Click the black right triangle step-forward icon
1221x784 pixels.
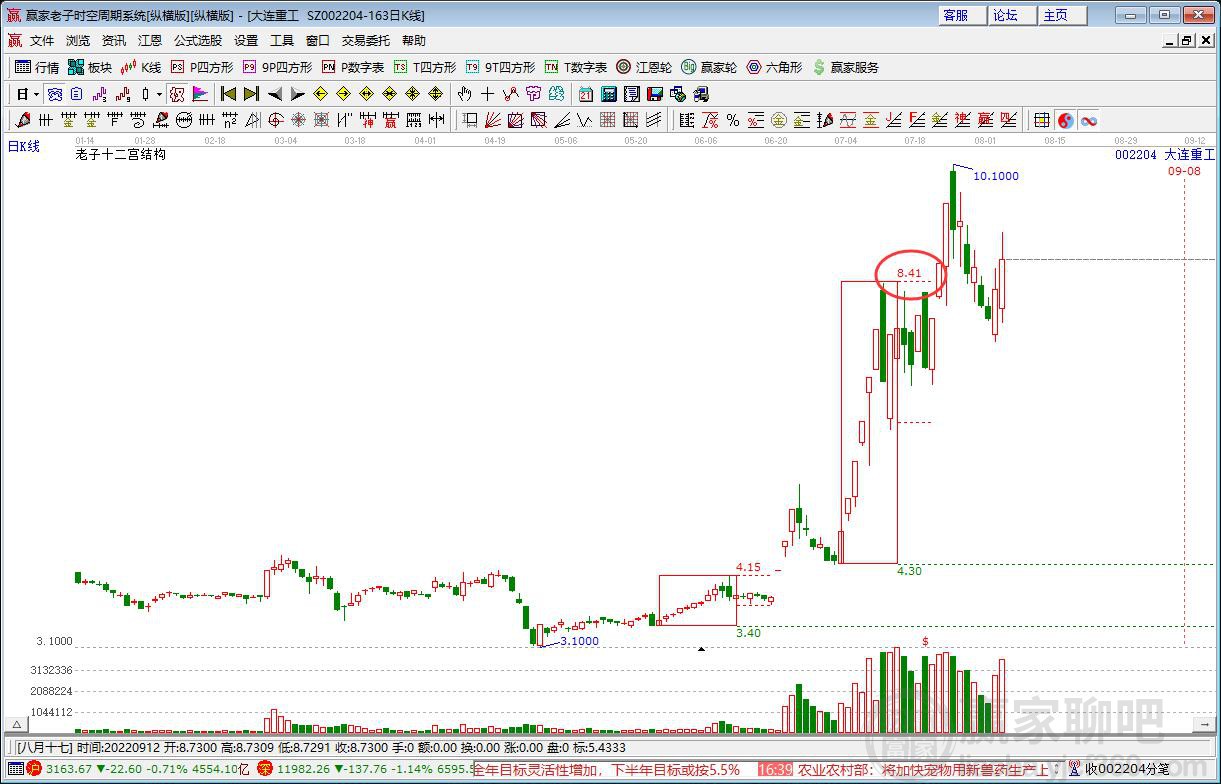[x=298, y=94]
